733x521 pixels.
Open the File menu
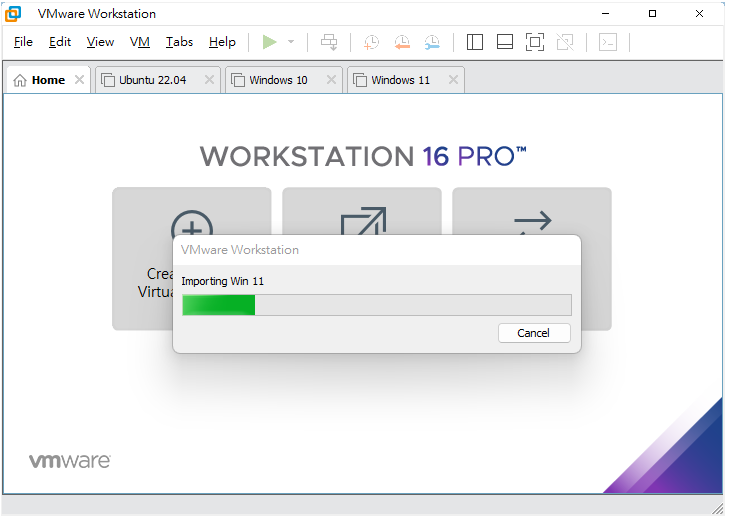pyautogui.click(x=23, y=42)
